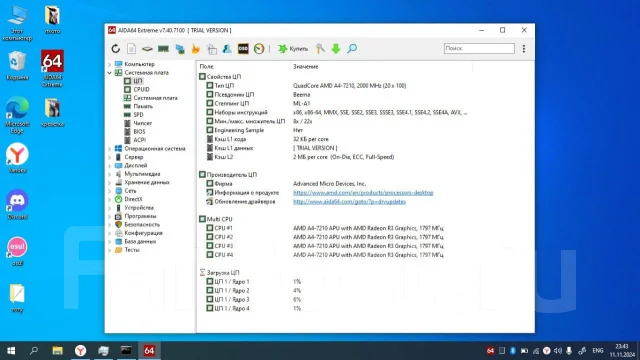Select Чипсет in the tree

tap(142, 123)
